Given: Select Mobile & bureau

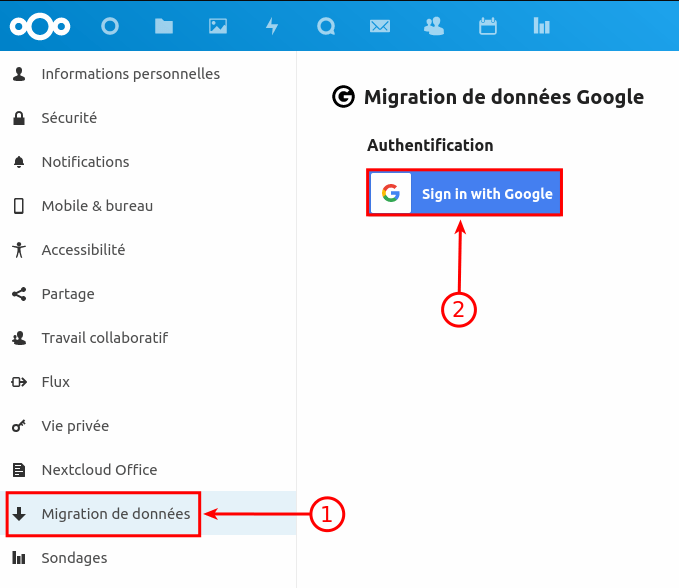Looking at the screenshot, I should (x=148, y=206).
